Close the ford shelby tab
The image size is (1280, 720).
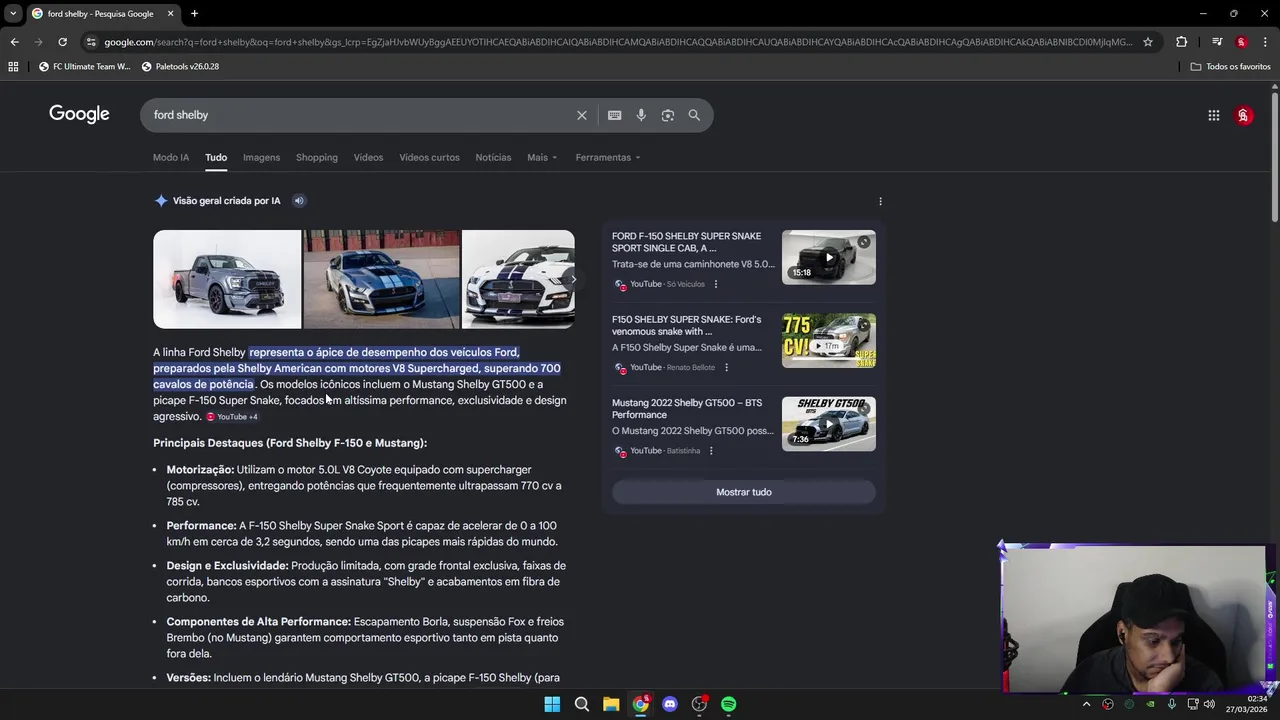pos(170,14)
